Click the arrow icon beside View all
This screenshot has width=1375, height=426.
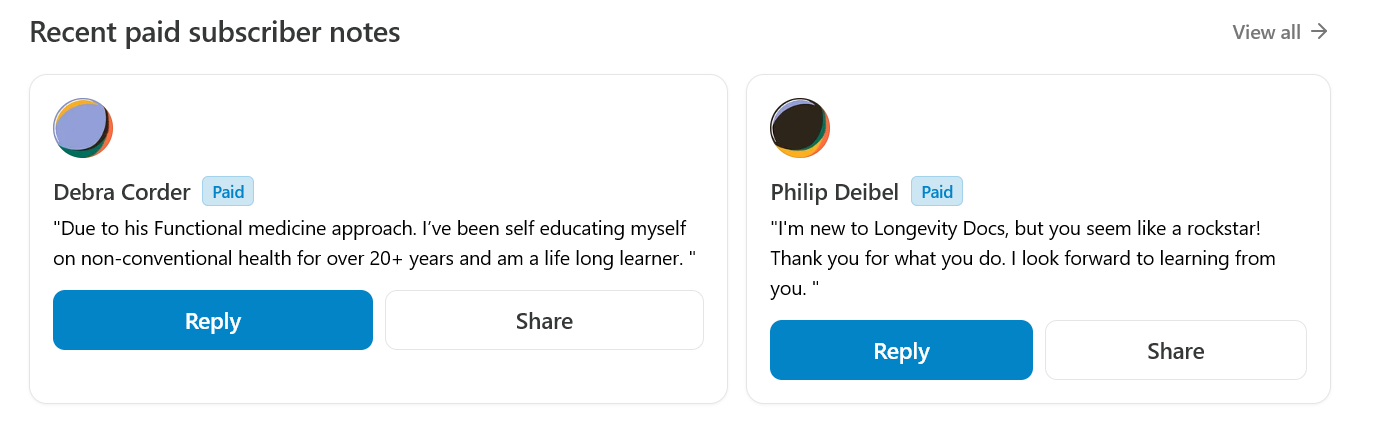point(1319,32)
